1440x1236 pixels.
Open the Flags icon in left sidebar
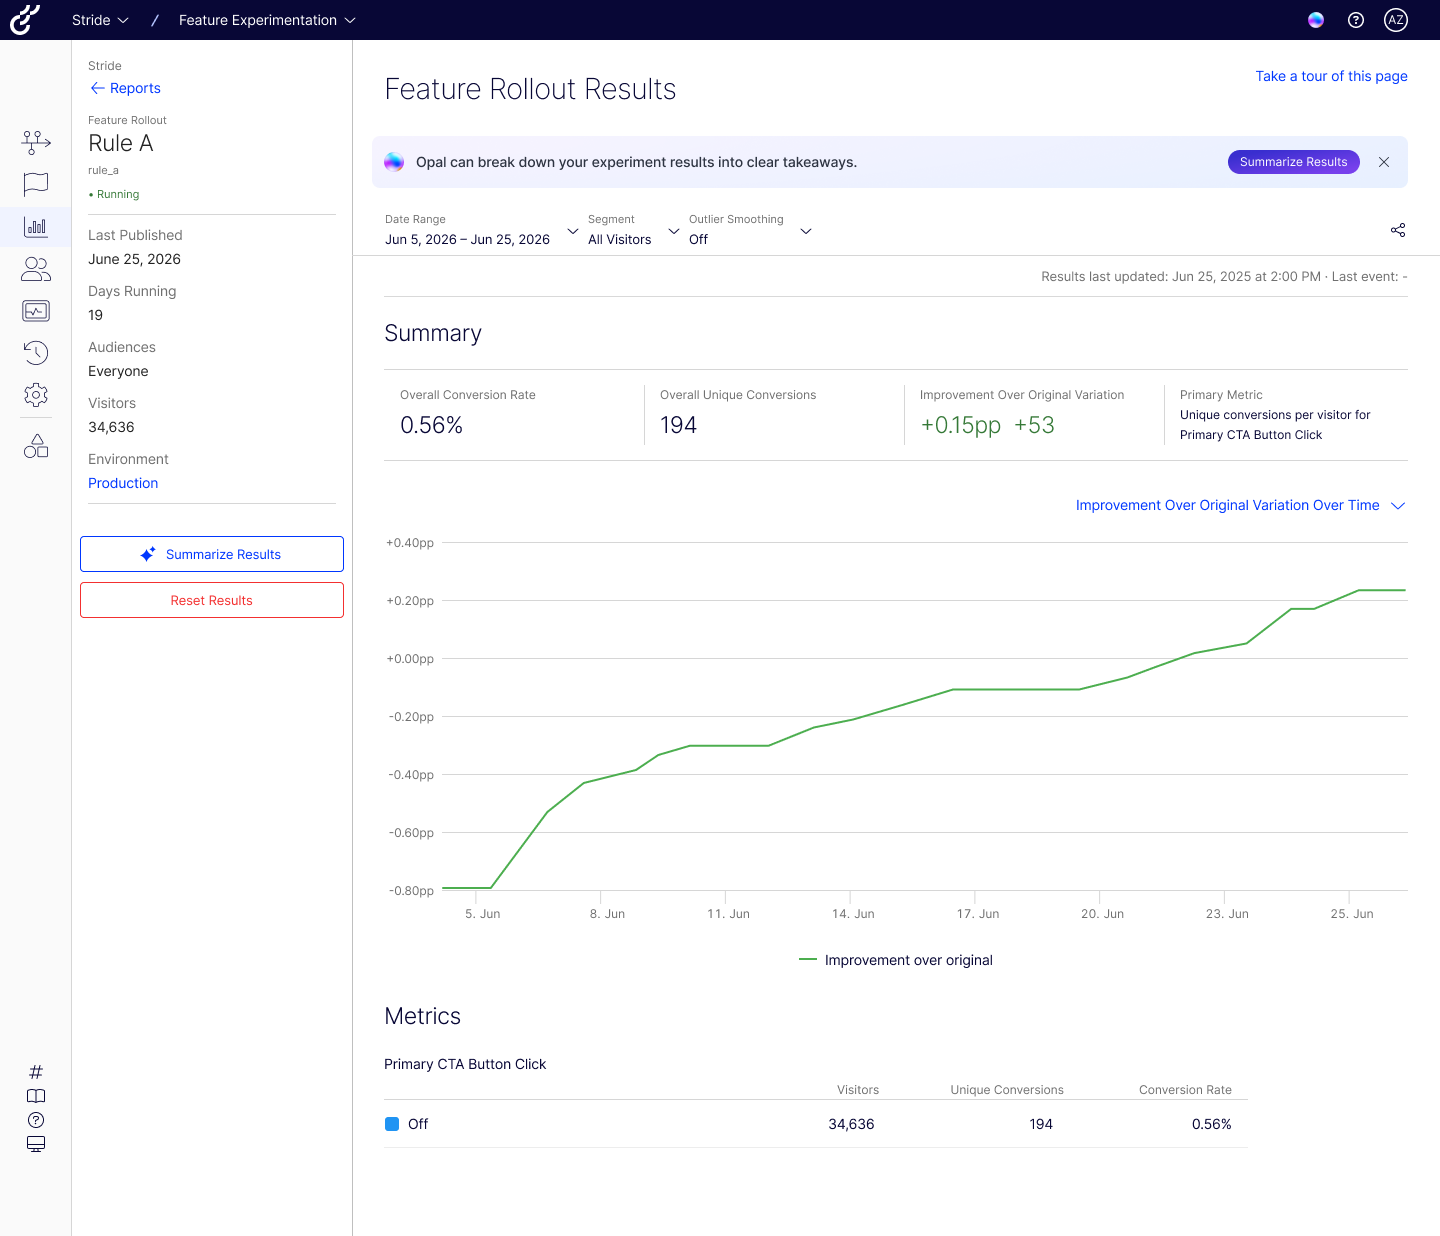click(x=36, y=184)
